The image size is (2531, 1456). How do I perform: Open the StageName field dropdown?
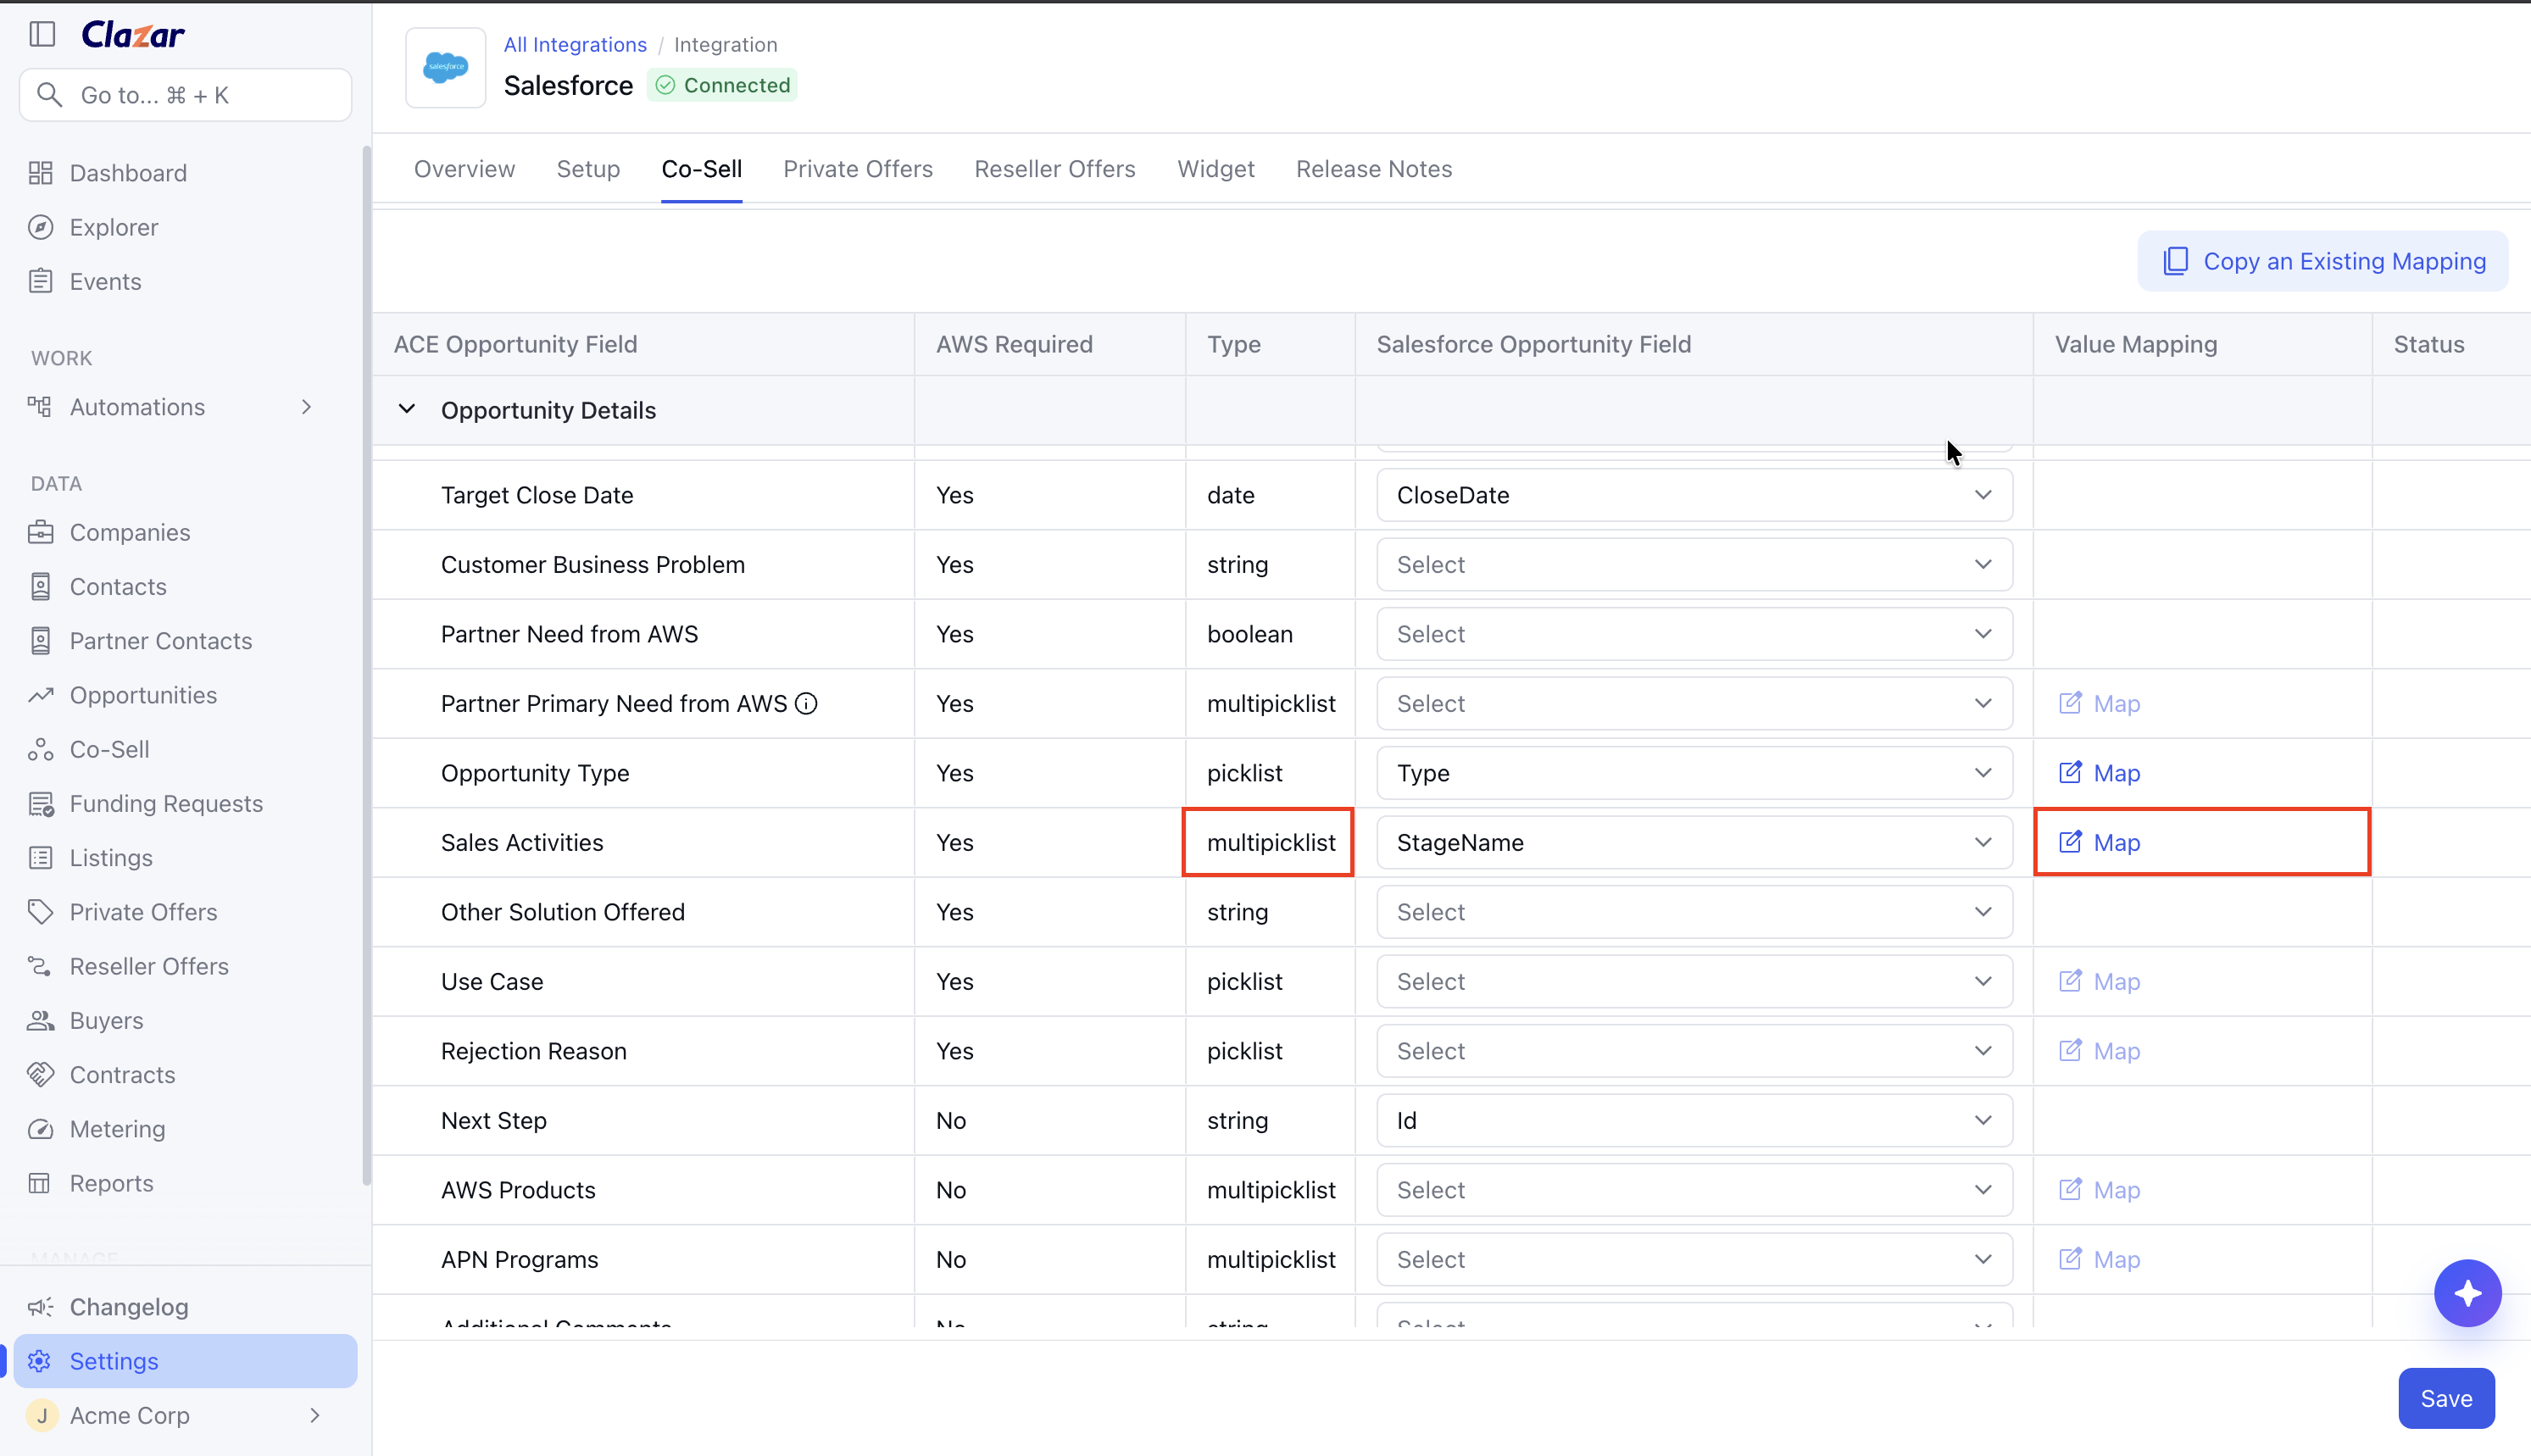click(1694, 842)
